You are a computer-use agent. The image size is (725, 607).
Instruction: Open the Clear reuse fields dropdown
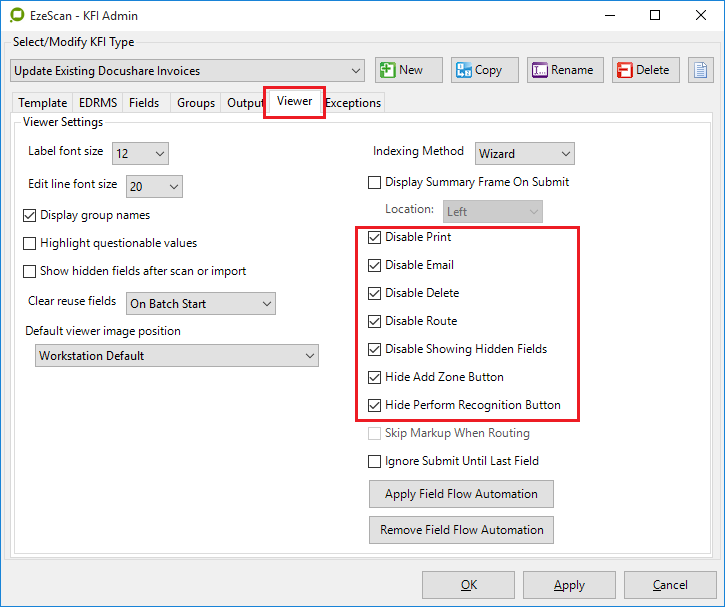click(x=200, y=303)
